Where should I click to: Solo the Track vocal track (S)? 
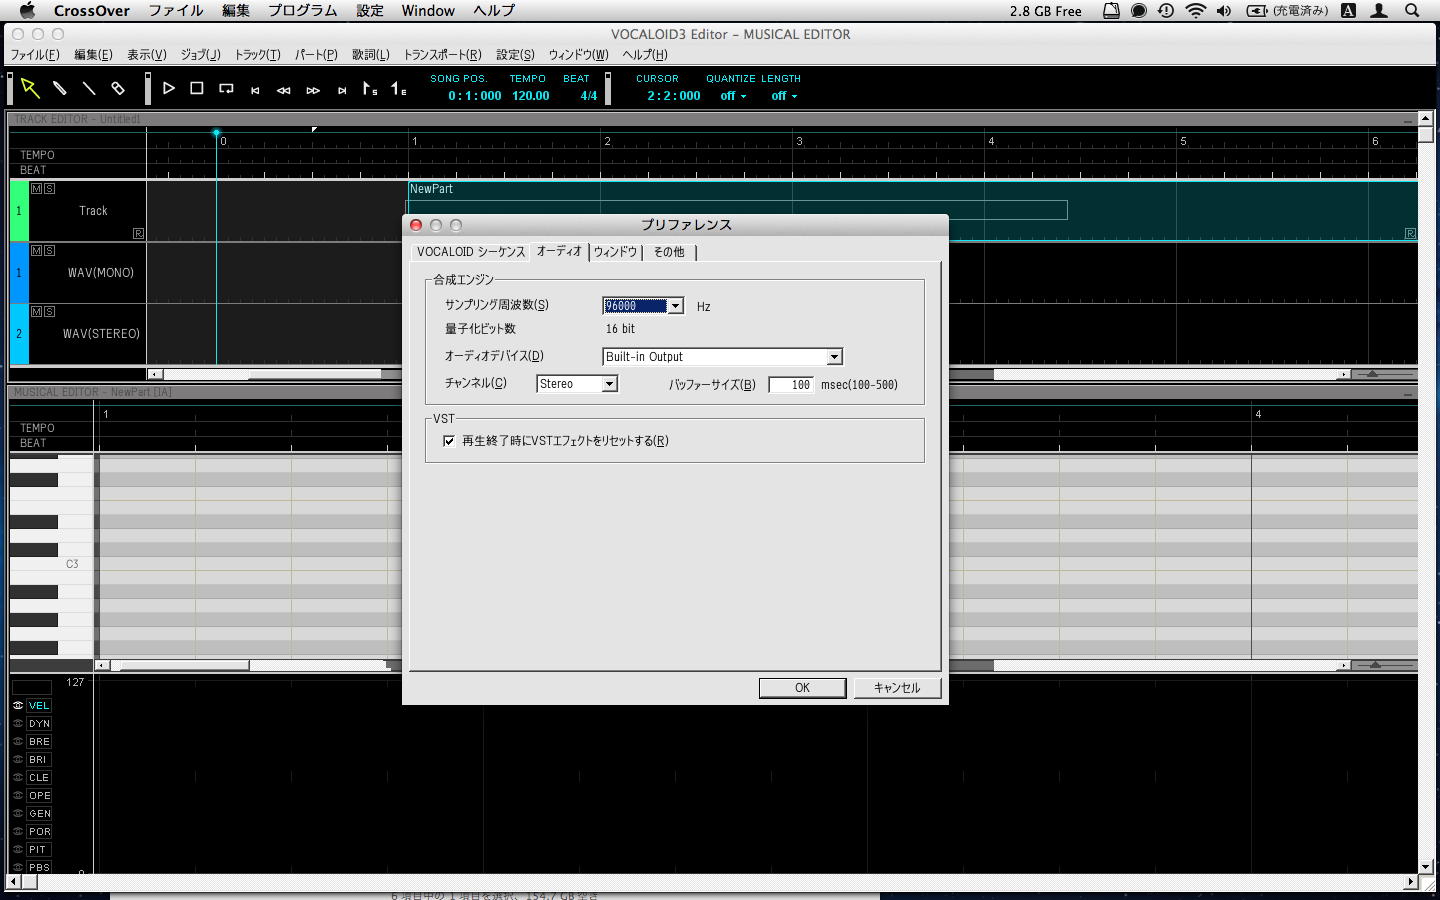pyautogui.click(x=49, y=188)
